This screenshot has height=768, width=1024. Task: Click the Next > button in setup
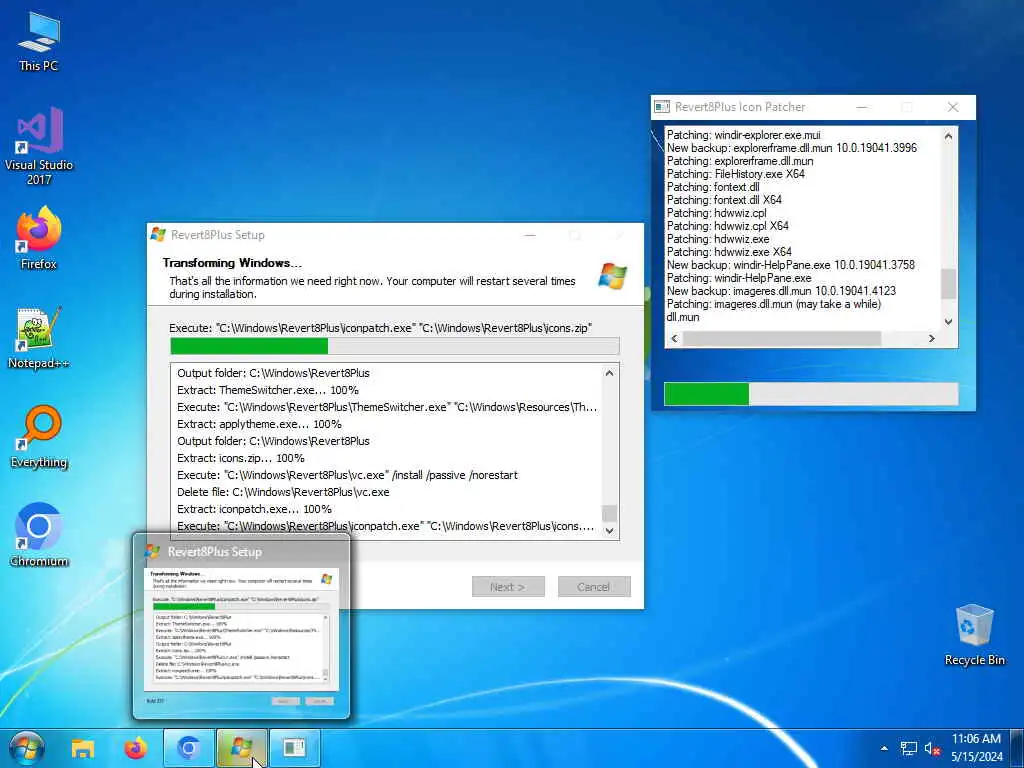(x=508, y=586)
